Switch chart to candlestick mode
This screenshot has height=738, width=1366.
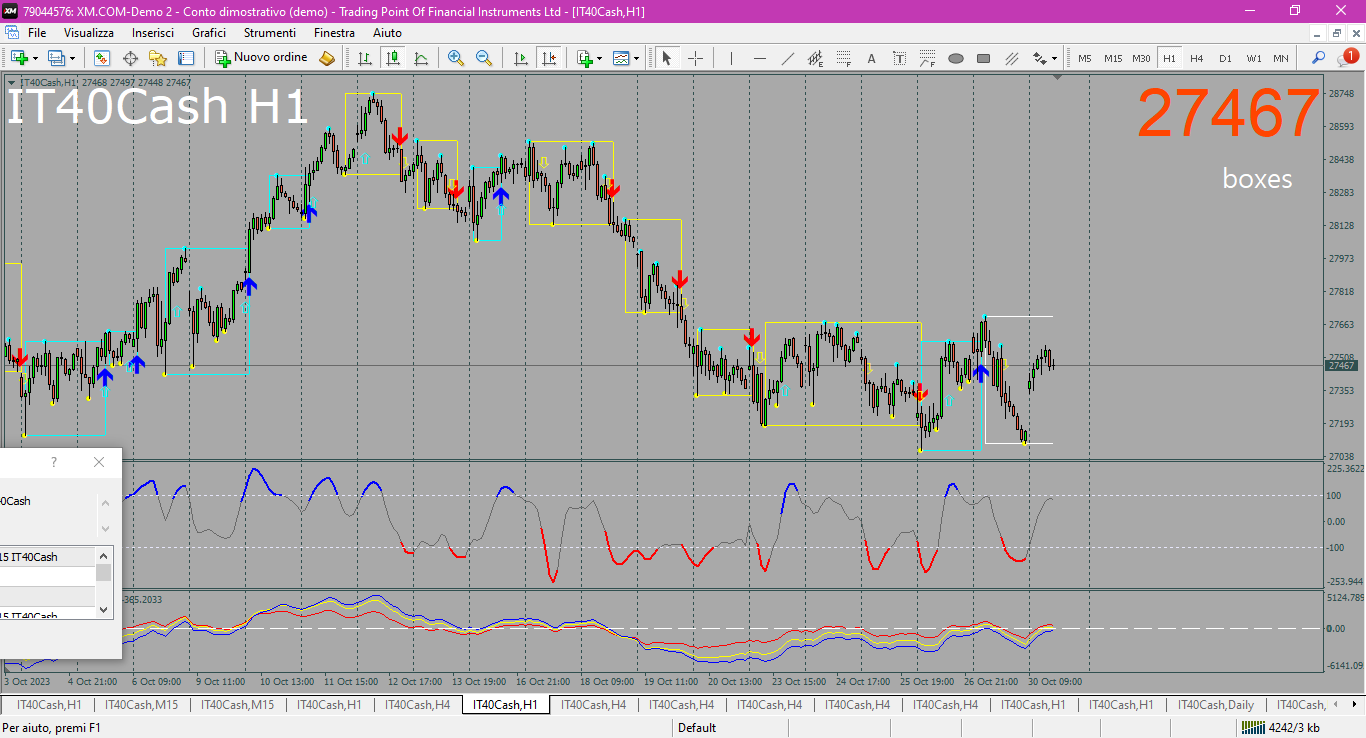(393, 58)
